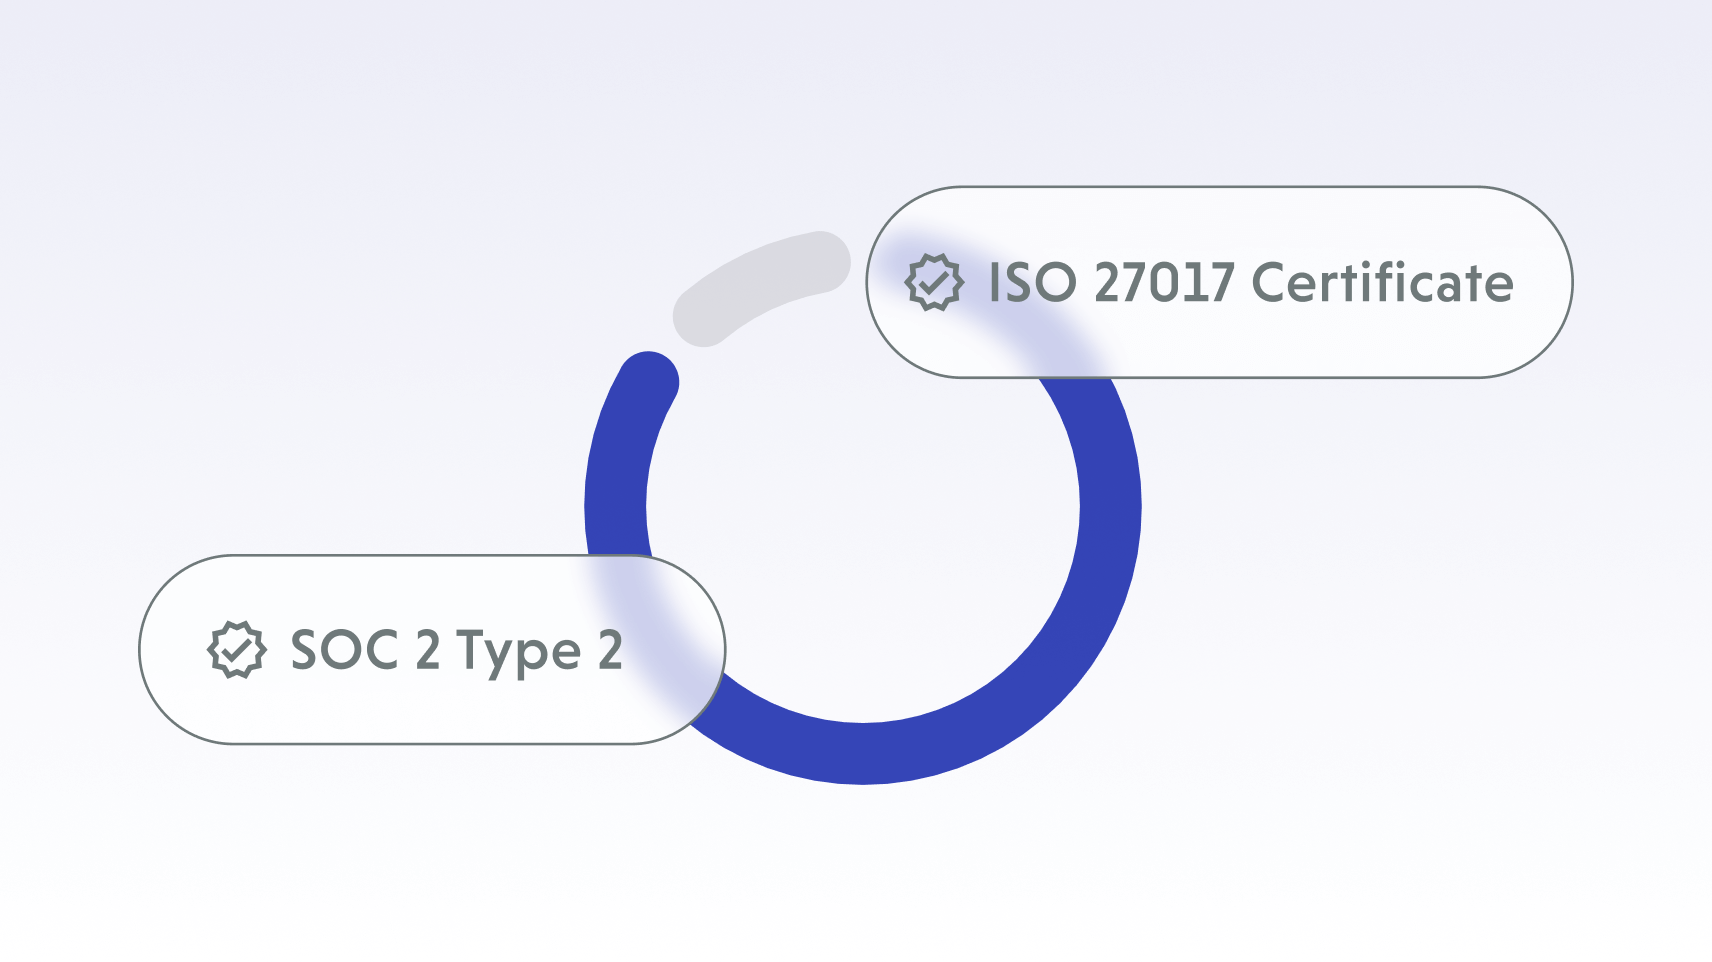Click the checkmark badge icon beside SOC 2
The height and width of the screenshot is (962, 1712).
click(237, 650)
